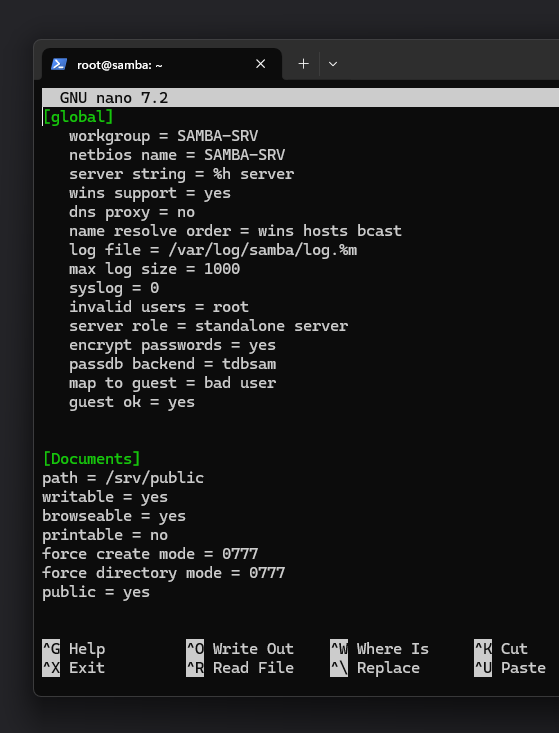Place cursor on the [Documents] section header
This screenshot has width=559, height=733.
coord(92,459)
